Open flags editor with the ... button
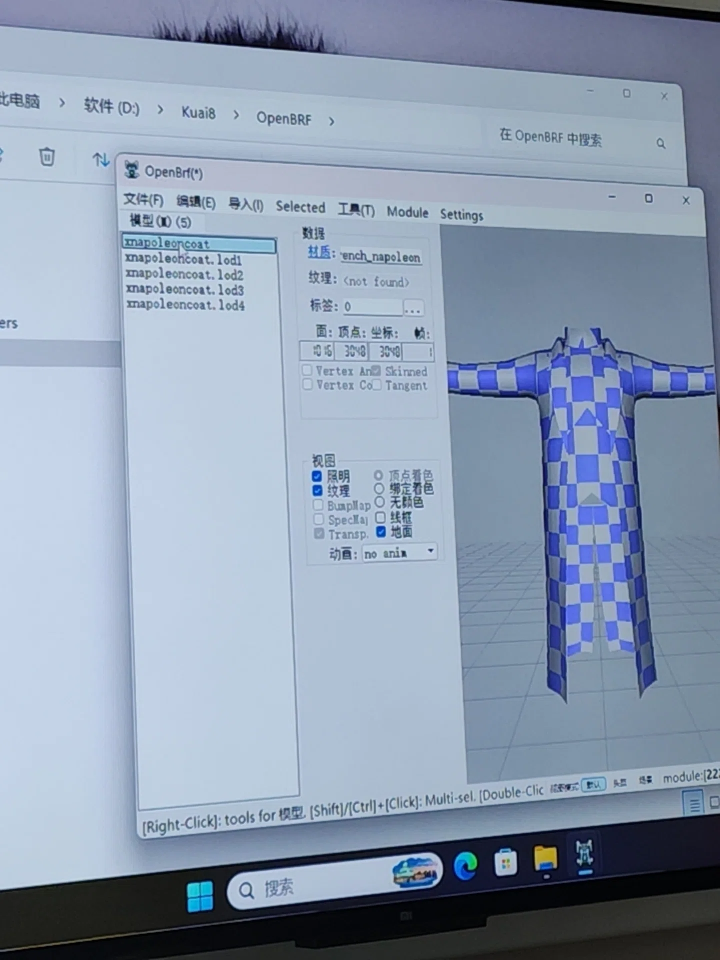The width and height of the screenshot is (720, 960). pos(413,309)
